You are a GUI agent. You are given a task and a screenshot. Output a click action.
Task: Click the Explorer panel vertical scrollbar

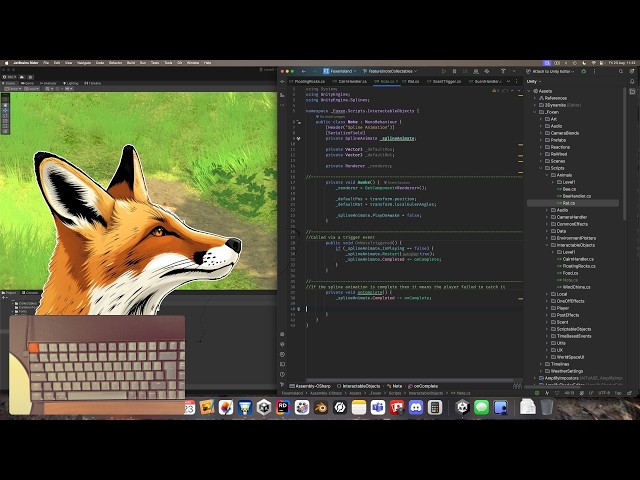click(624, 154)
